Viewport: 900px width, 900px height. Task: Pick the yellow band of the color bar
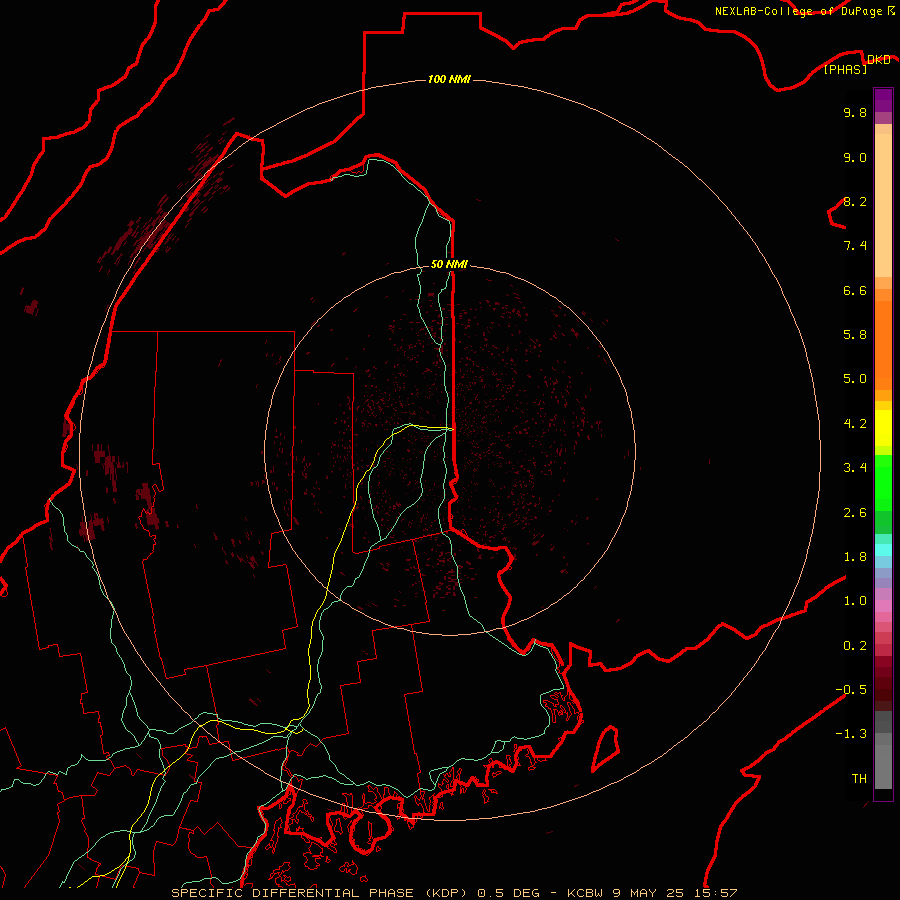tap(883, 427)
